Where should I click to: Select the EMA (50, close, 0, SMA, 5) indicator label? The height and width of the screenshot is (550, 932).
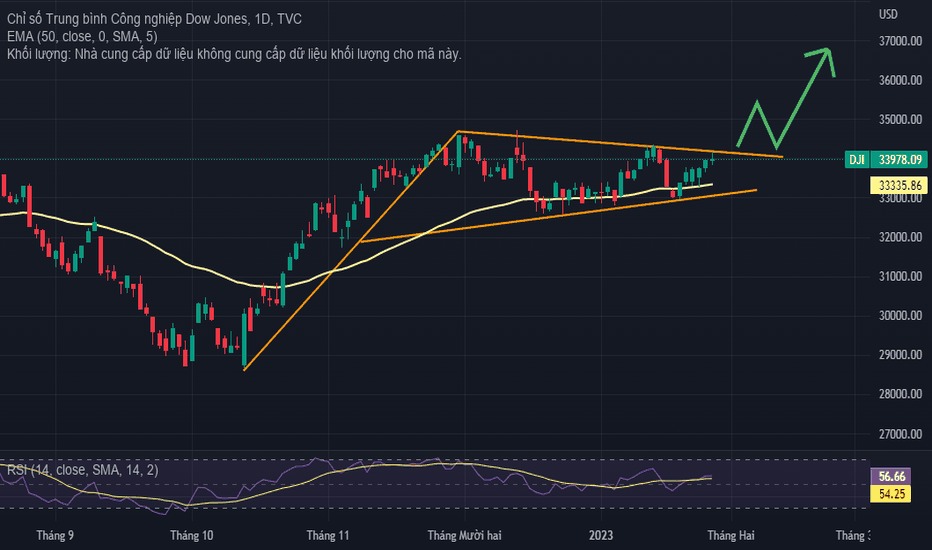[82, 37]
